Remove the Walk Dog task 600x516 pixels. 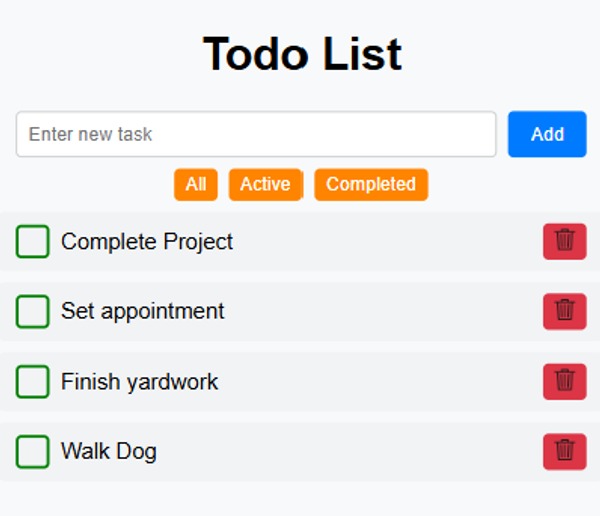pos(564,451)
